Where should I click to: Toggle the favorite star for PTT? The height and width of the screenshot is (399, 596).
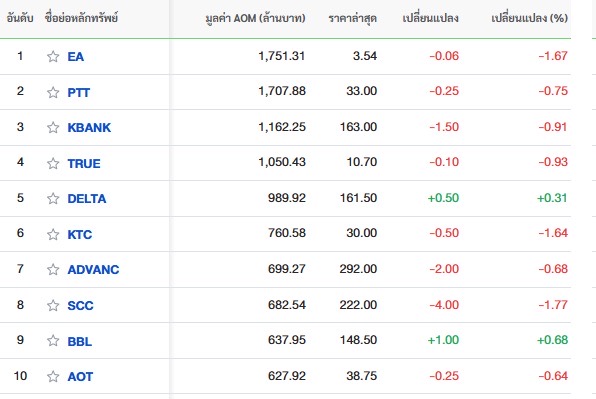point(53,92)
